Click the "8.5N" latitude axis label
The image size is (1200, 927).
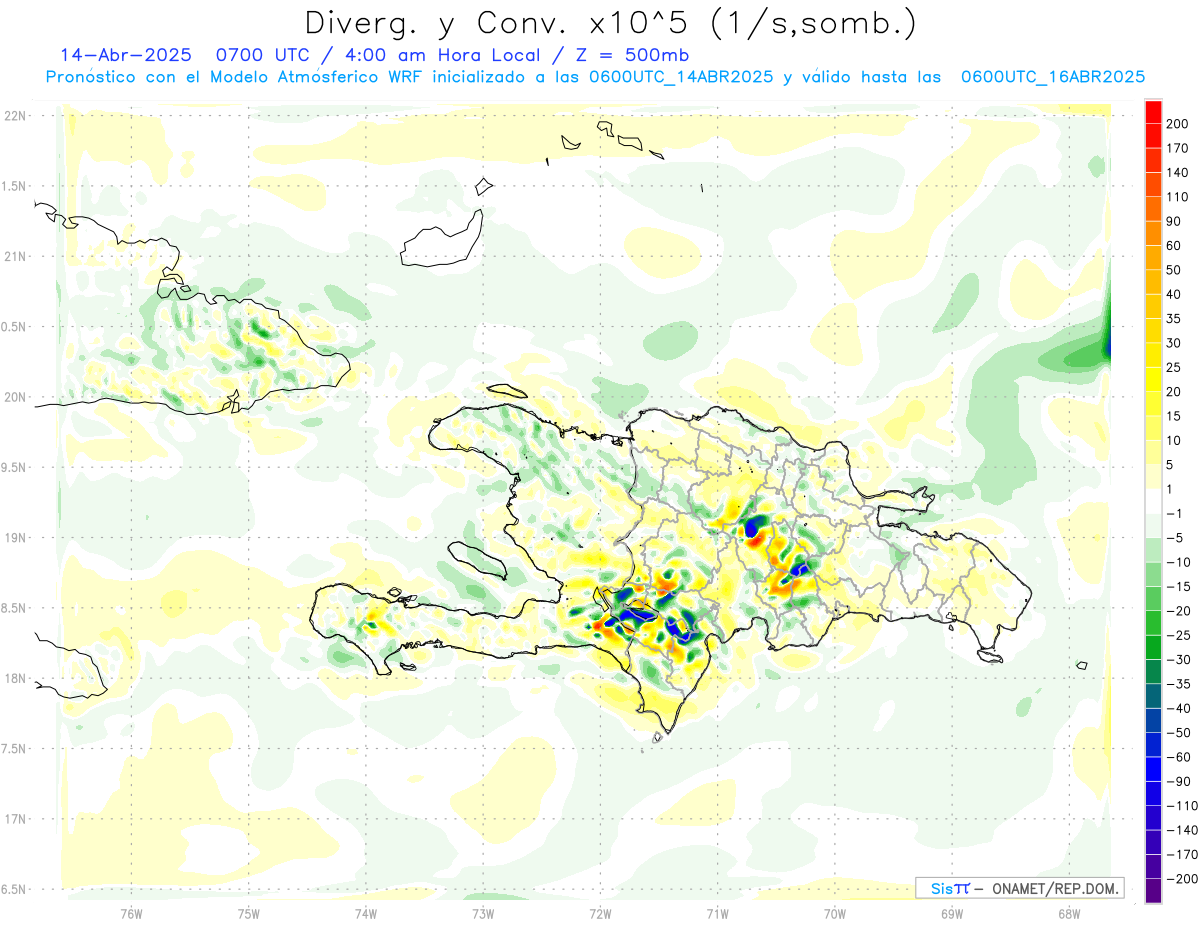pyautogui.click(x=14, y=608)
